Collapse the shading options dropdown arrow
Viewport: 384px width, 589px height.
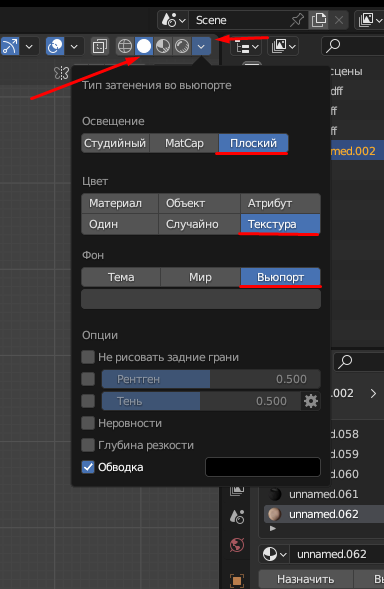coord(201,47)
